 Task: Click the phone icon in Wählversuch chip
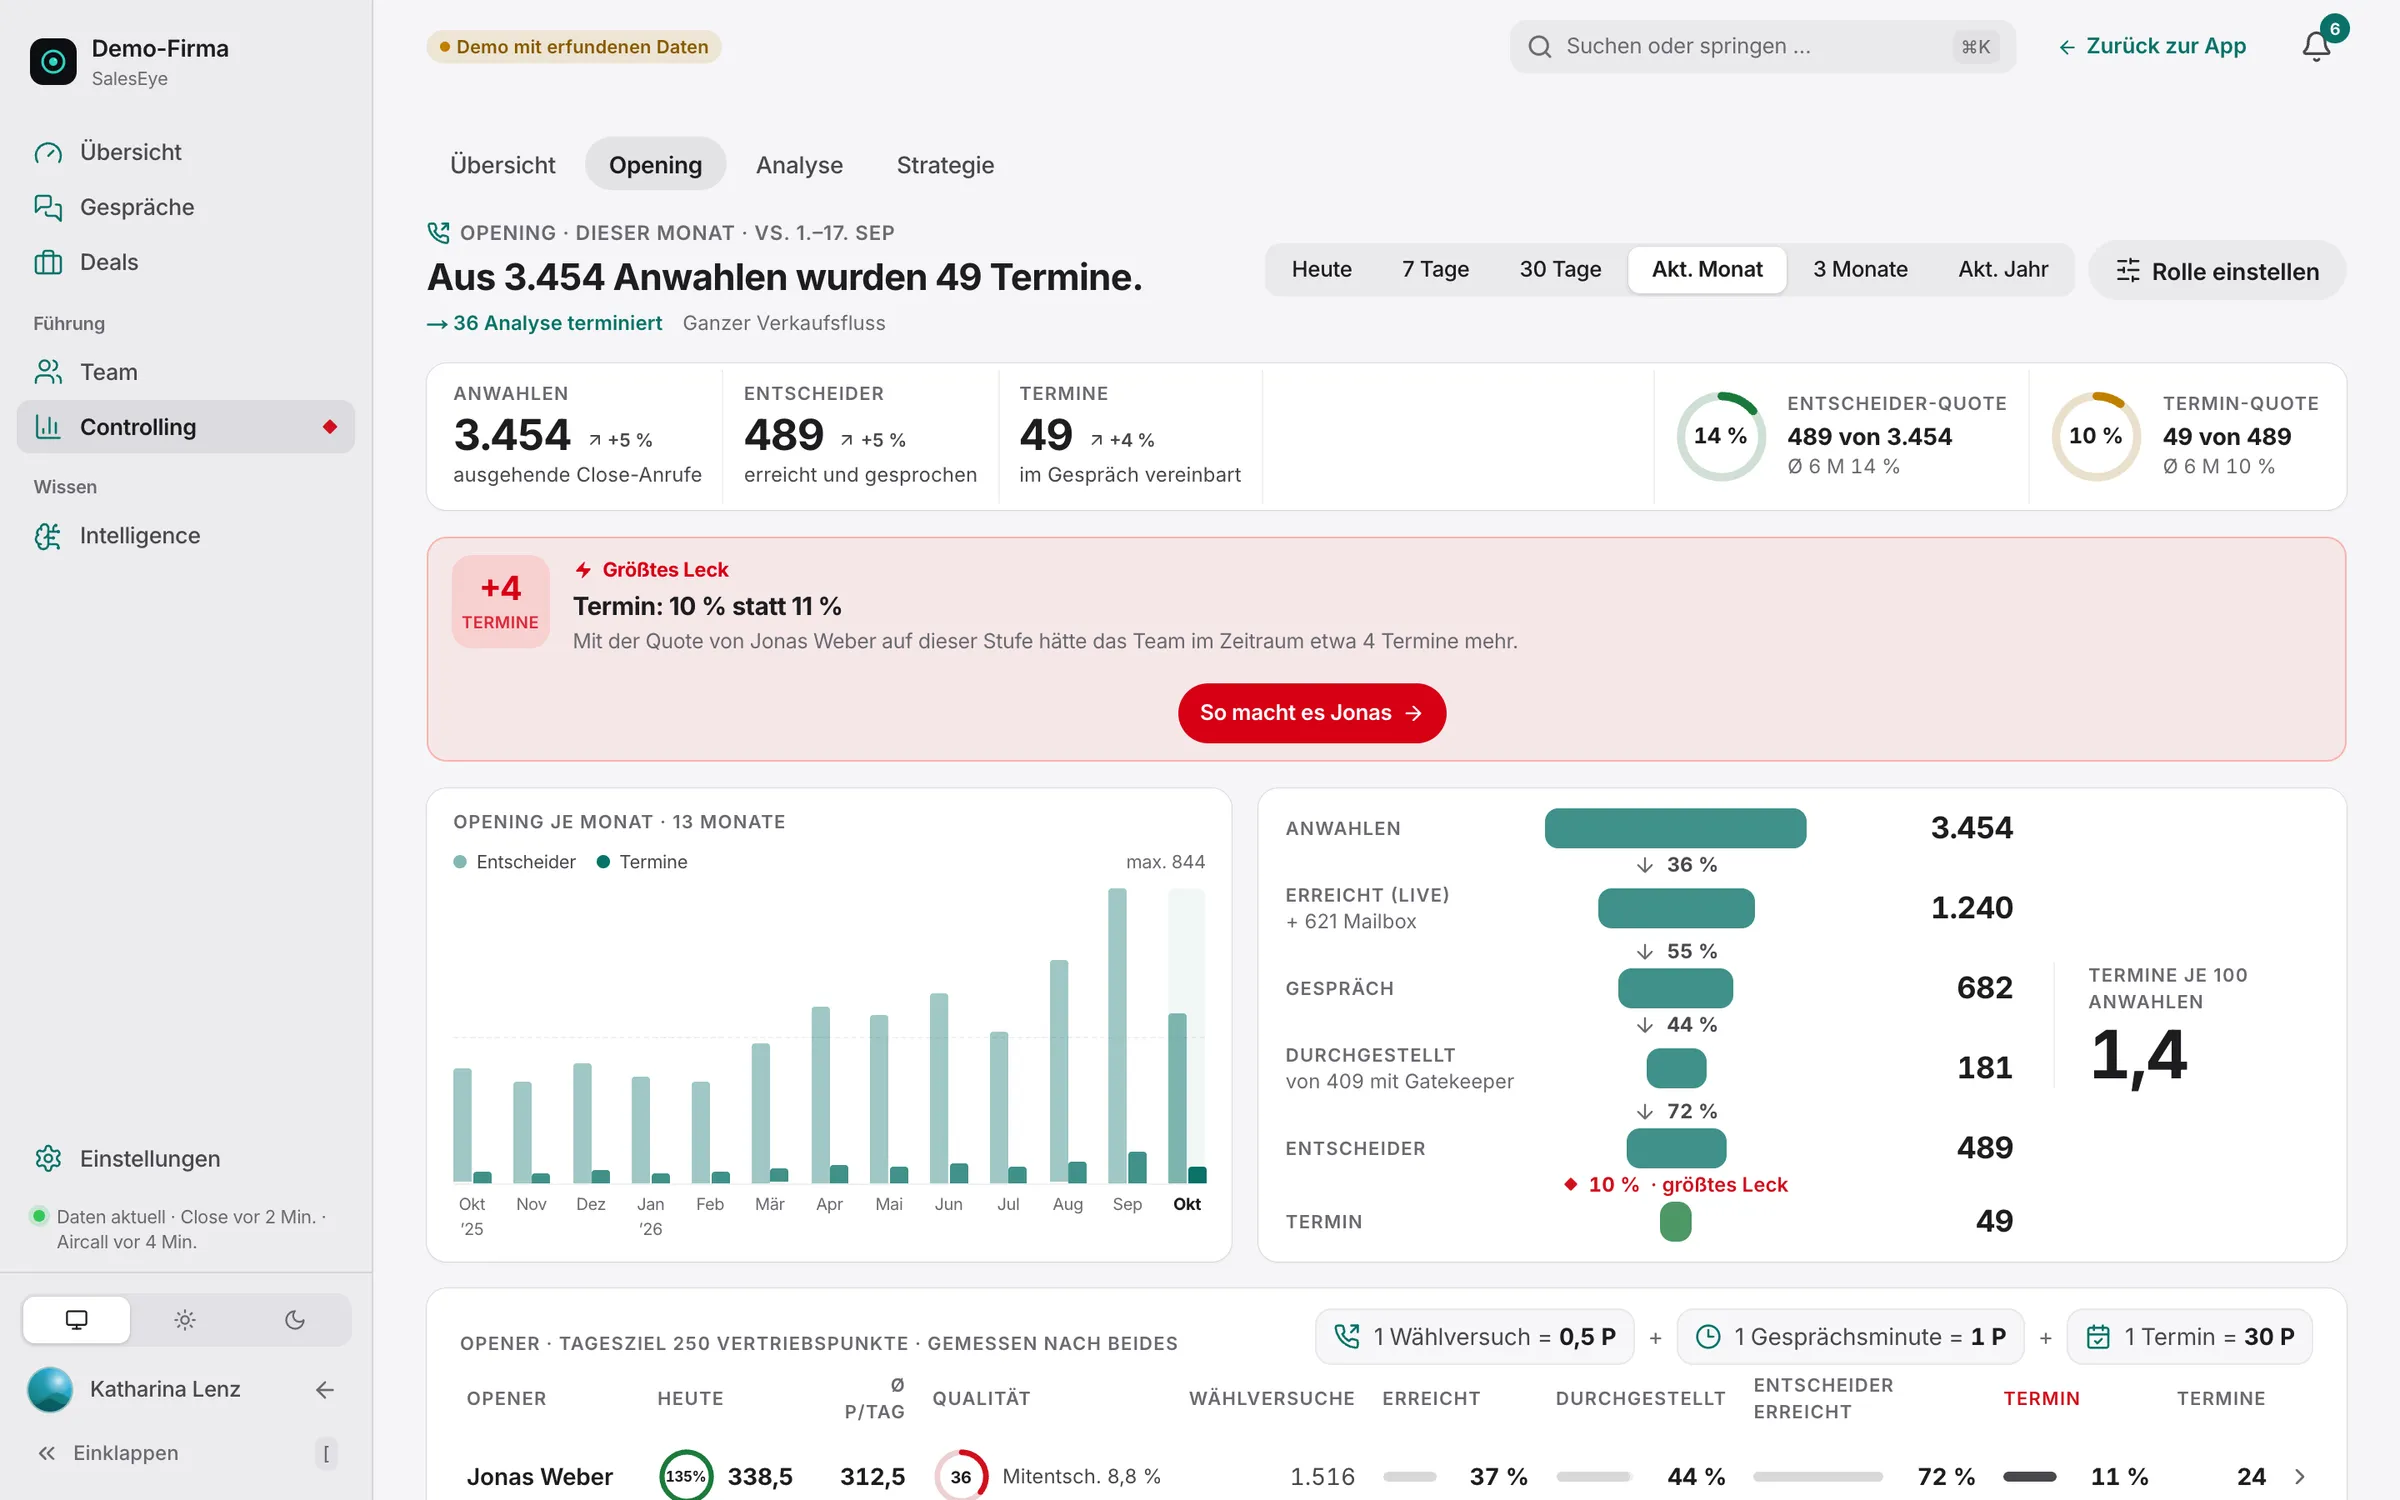[1347, 1337]
